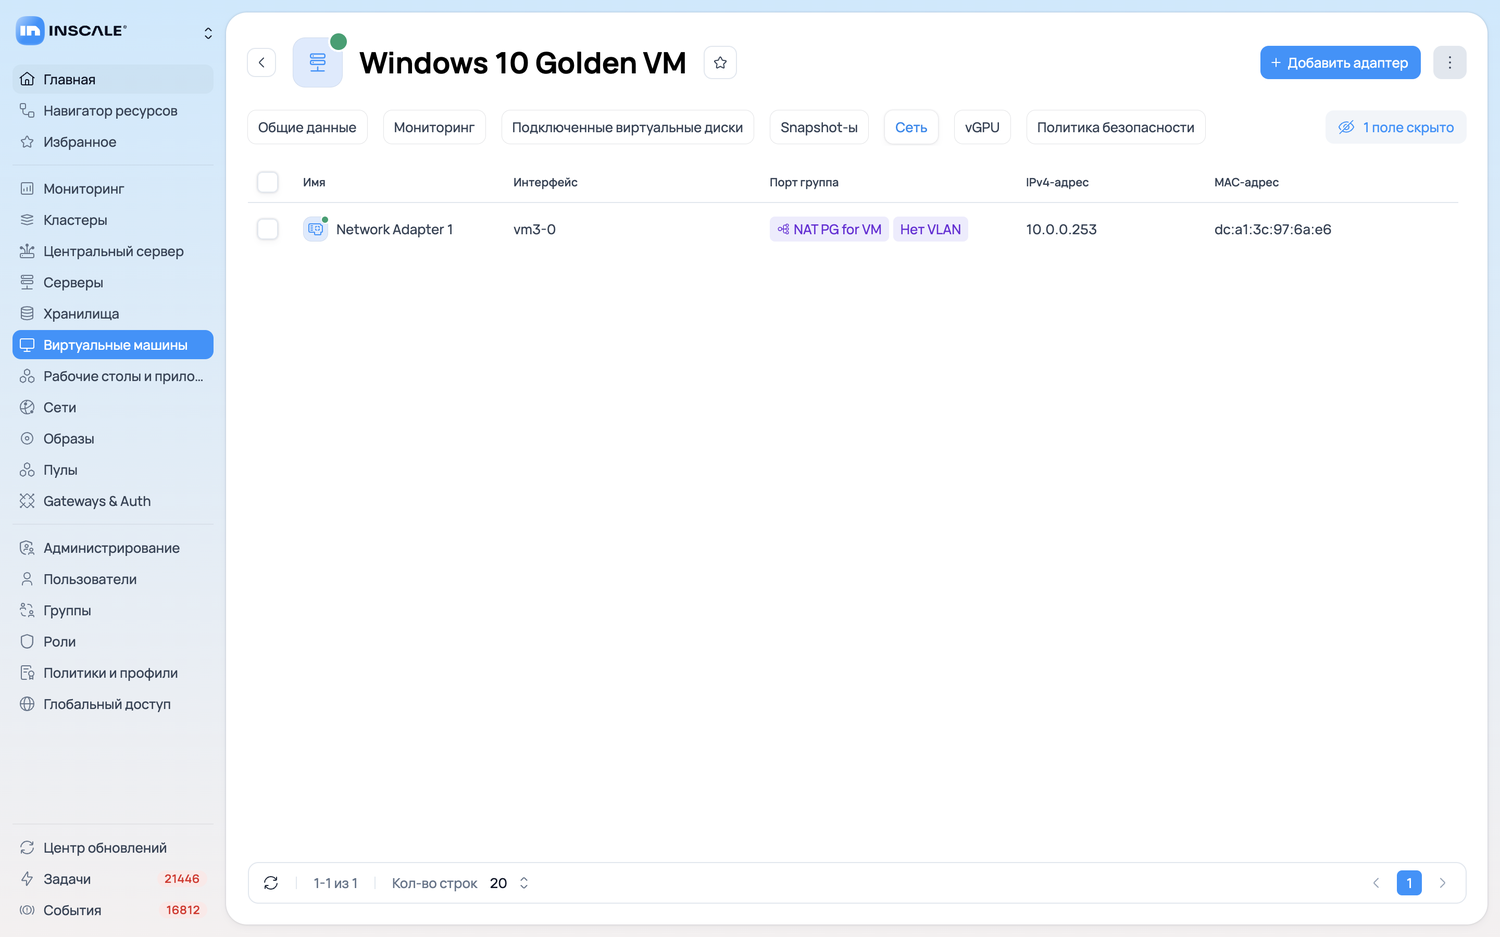Viewport: 1500px width, 937px height.
Task: Open События with 16812 badge
Action: tap(113, 910)
